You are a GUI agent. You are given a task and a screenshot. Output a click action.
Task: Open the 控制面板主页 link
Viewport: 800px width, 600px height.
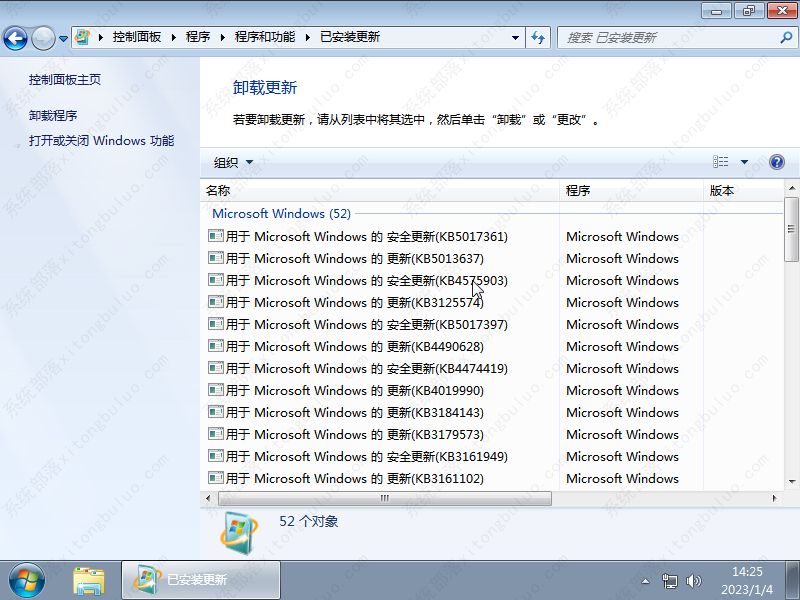click(x=65, y=80)
